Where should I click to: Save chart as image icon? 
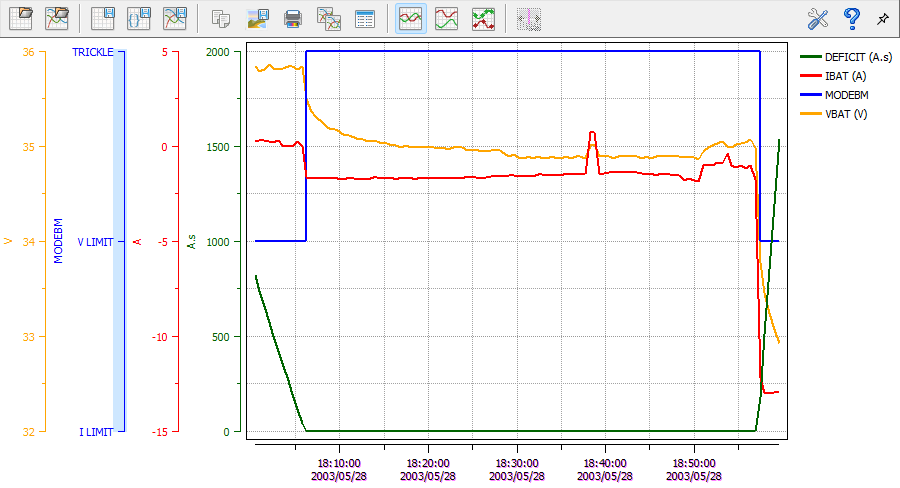(258, 18)
